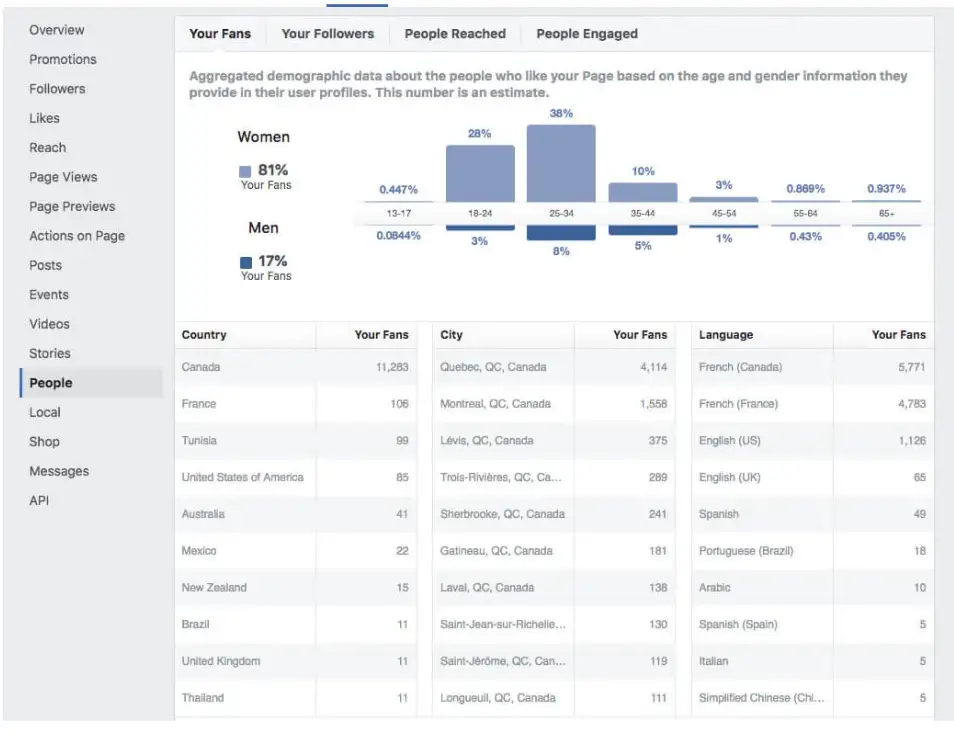The height and width of the screenshot is (734, 954).
Task: Select the Promotions sidebar item
Action: point(63,59)
